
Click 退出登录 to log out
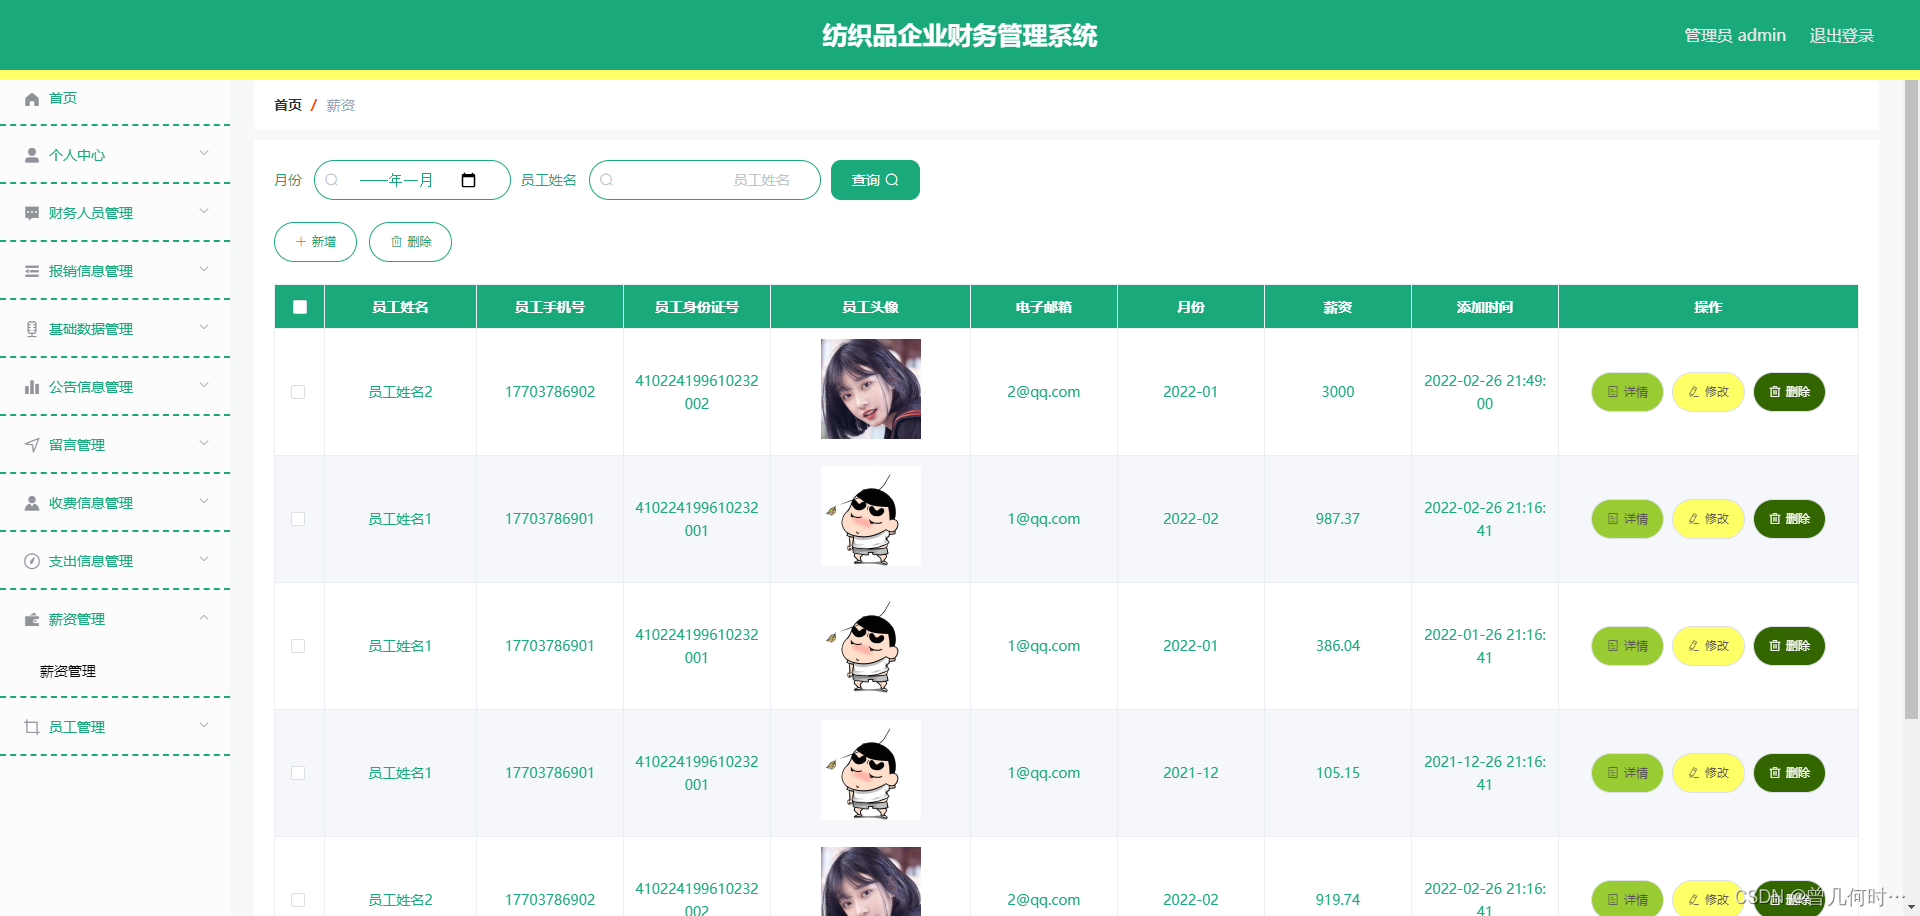click(1841, 34)
